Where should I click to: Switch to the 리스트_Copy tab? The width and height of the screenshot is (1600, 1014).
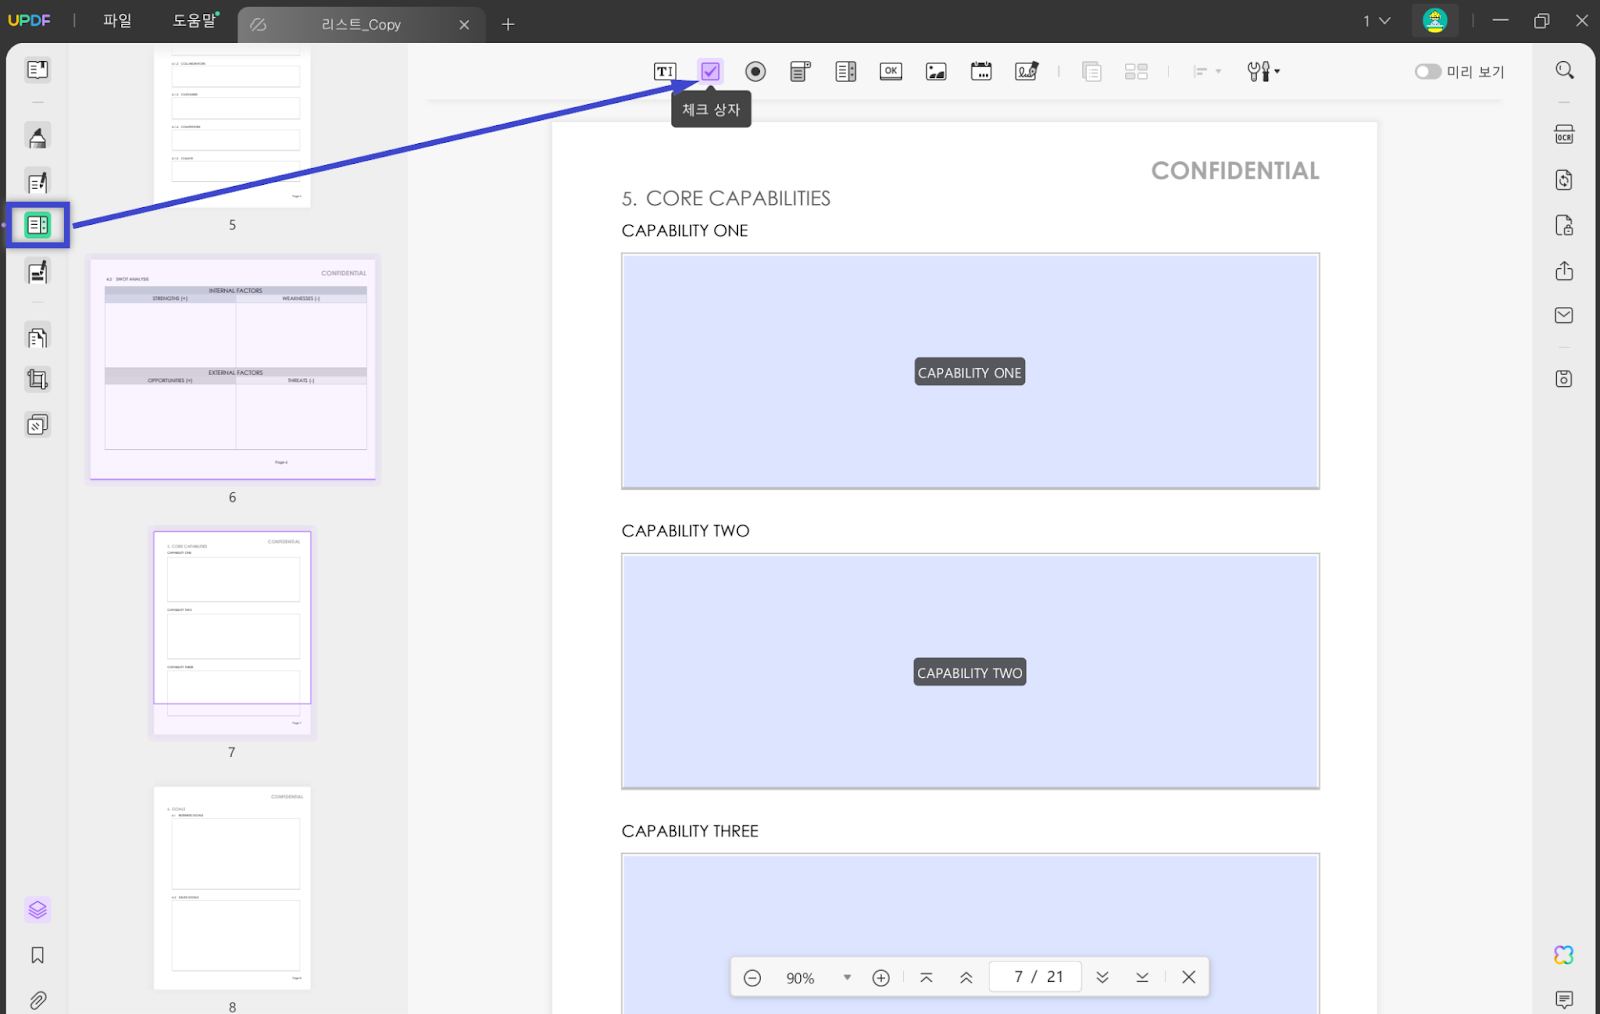point(361,25)
